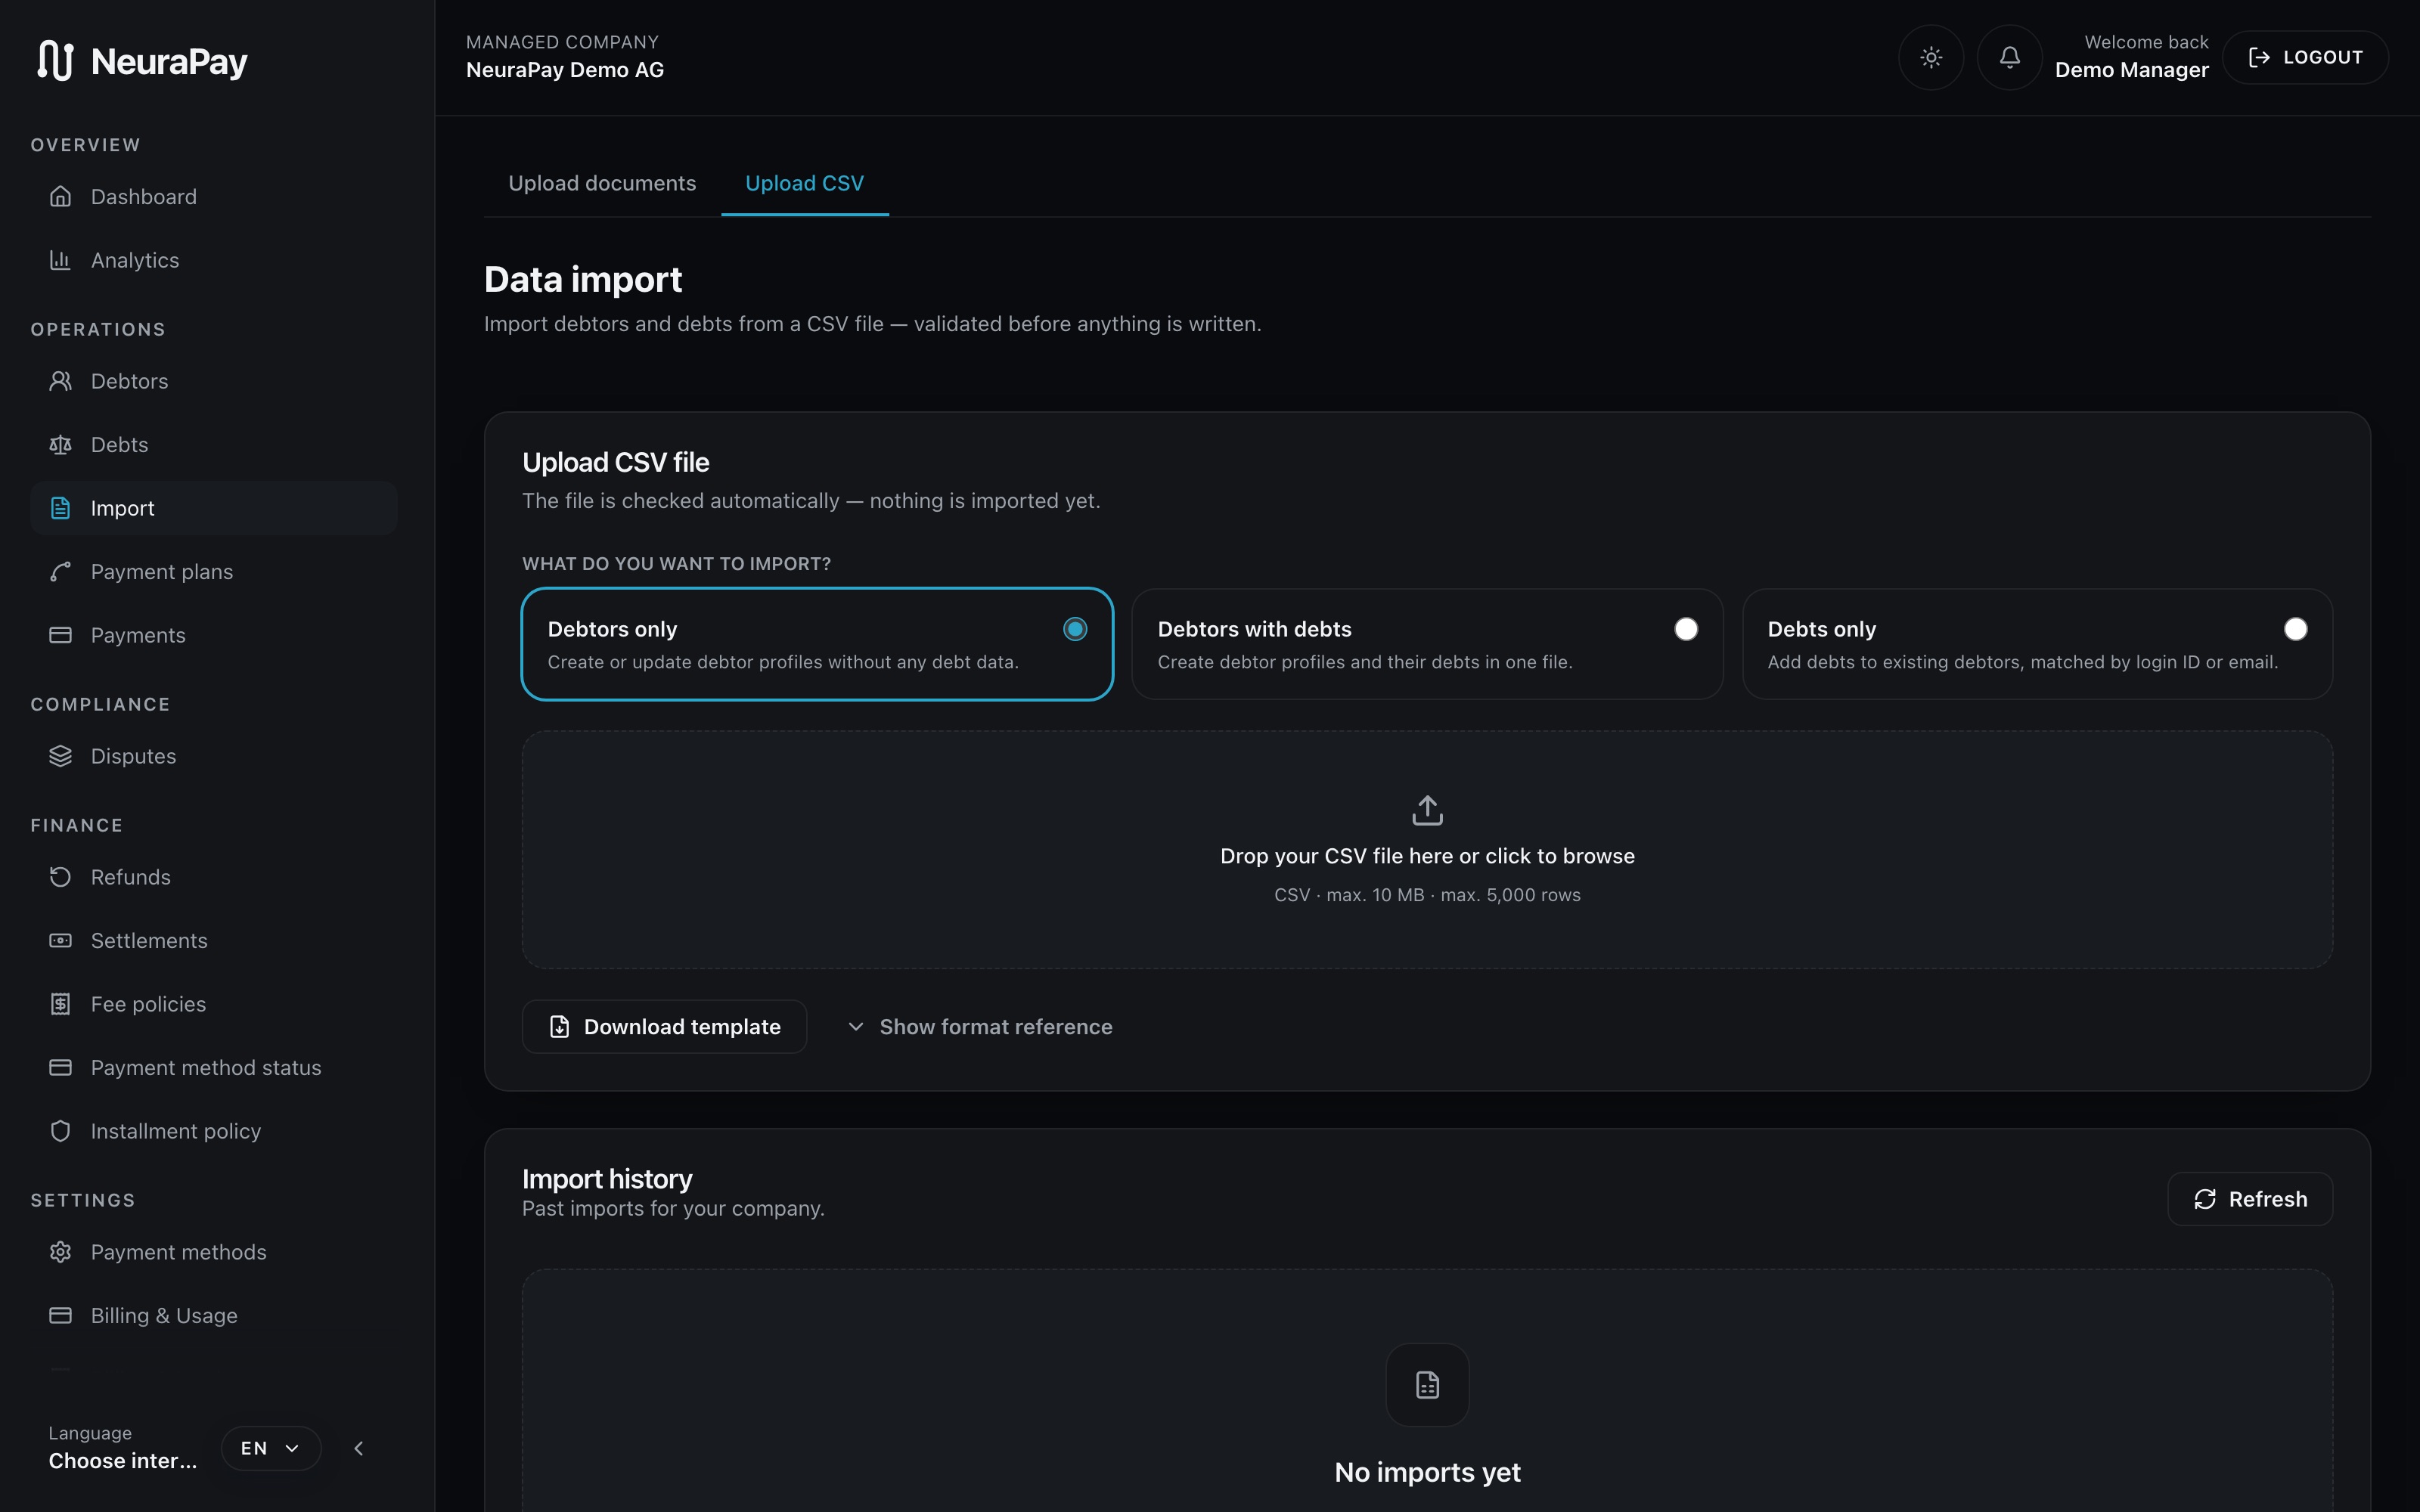Image resolution: width=2420 pixels, height=1512 pixels.
Task: Open Payment method status from the sidebar
Action: pos(214,1068)
